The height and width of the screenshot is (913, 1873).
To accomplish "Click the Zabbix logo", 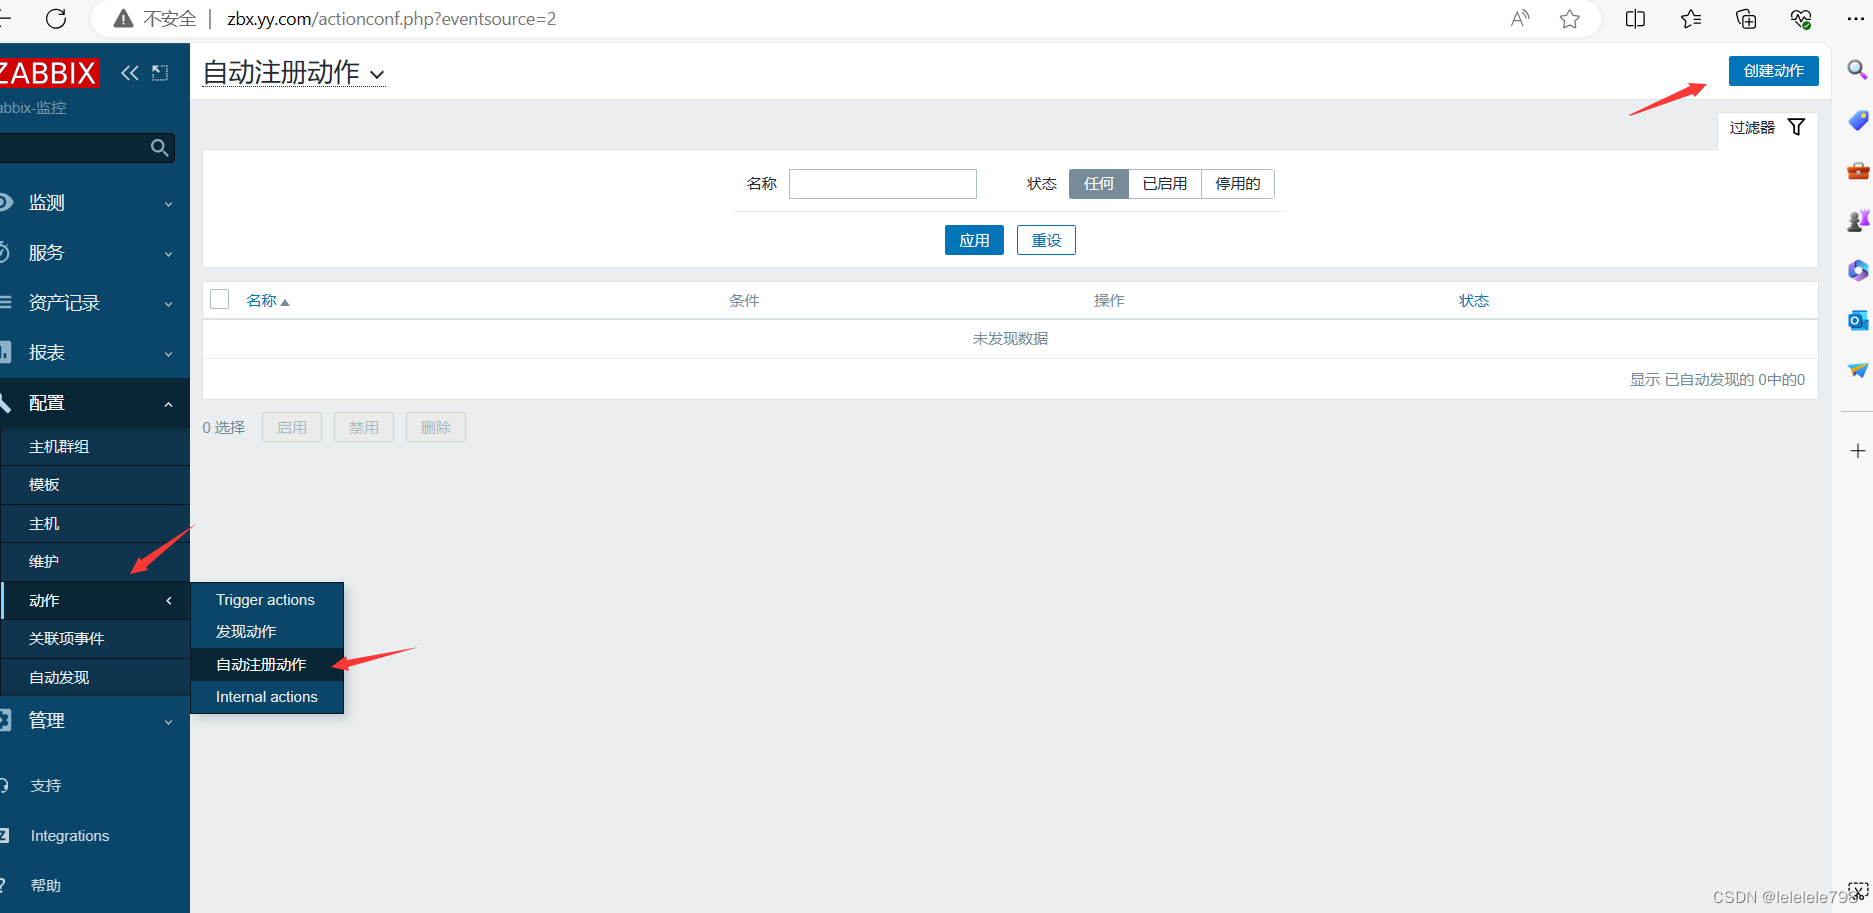I will pyautogui.click(x=48, y=73).
